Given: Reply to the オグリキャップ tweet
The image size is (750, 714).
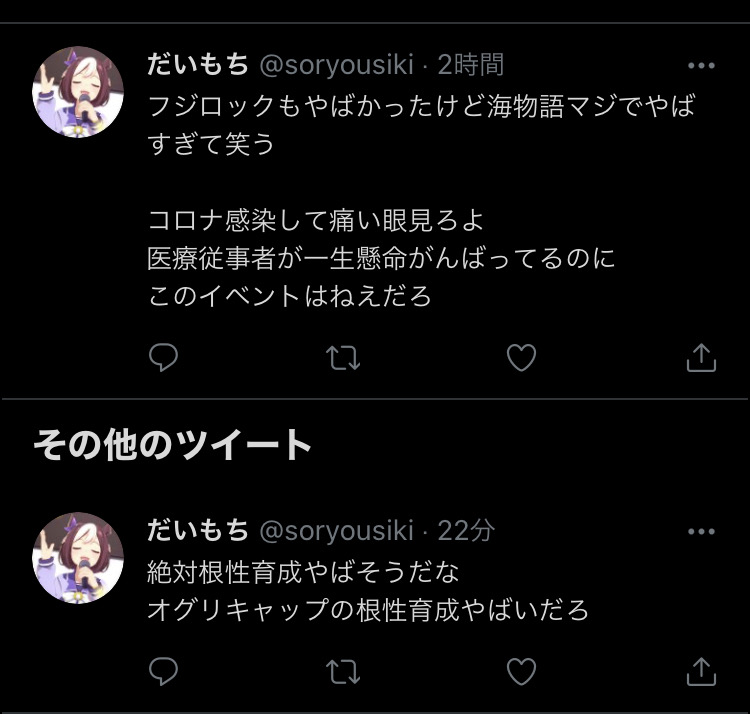Looking at the screenshot, I should (x=164, y=671).
